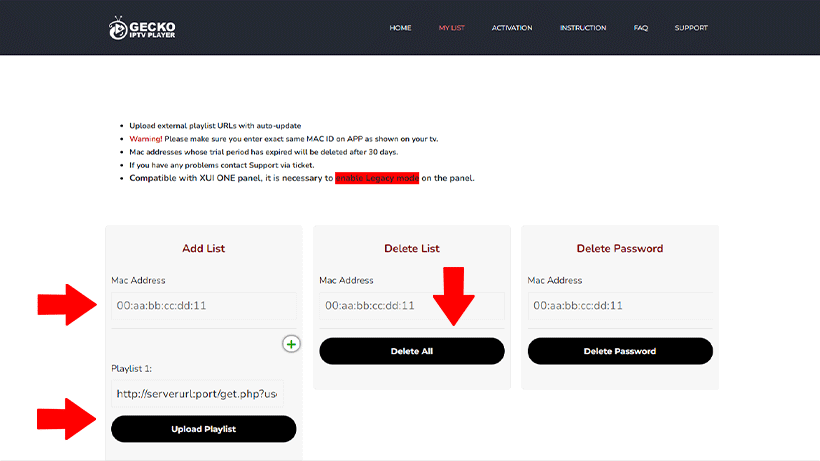Click the red arrow pointing at Upload Playlist
820x461 pixels.
[x=65, y=419]
